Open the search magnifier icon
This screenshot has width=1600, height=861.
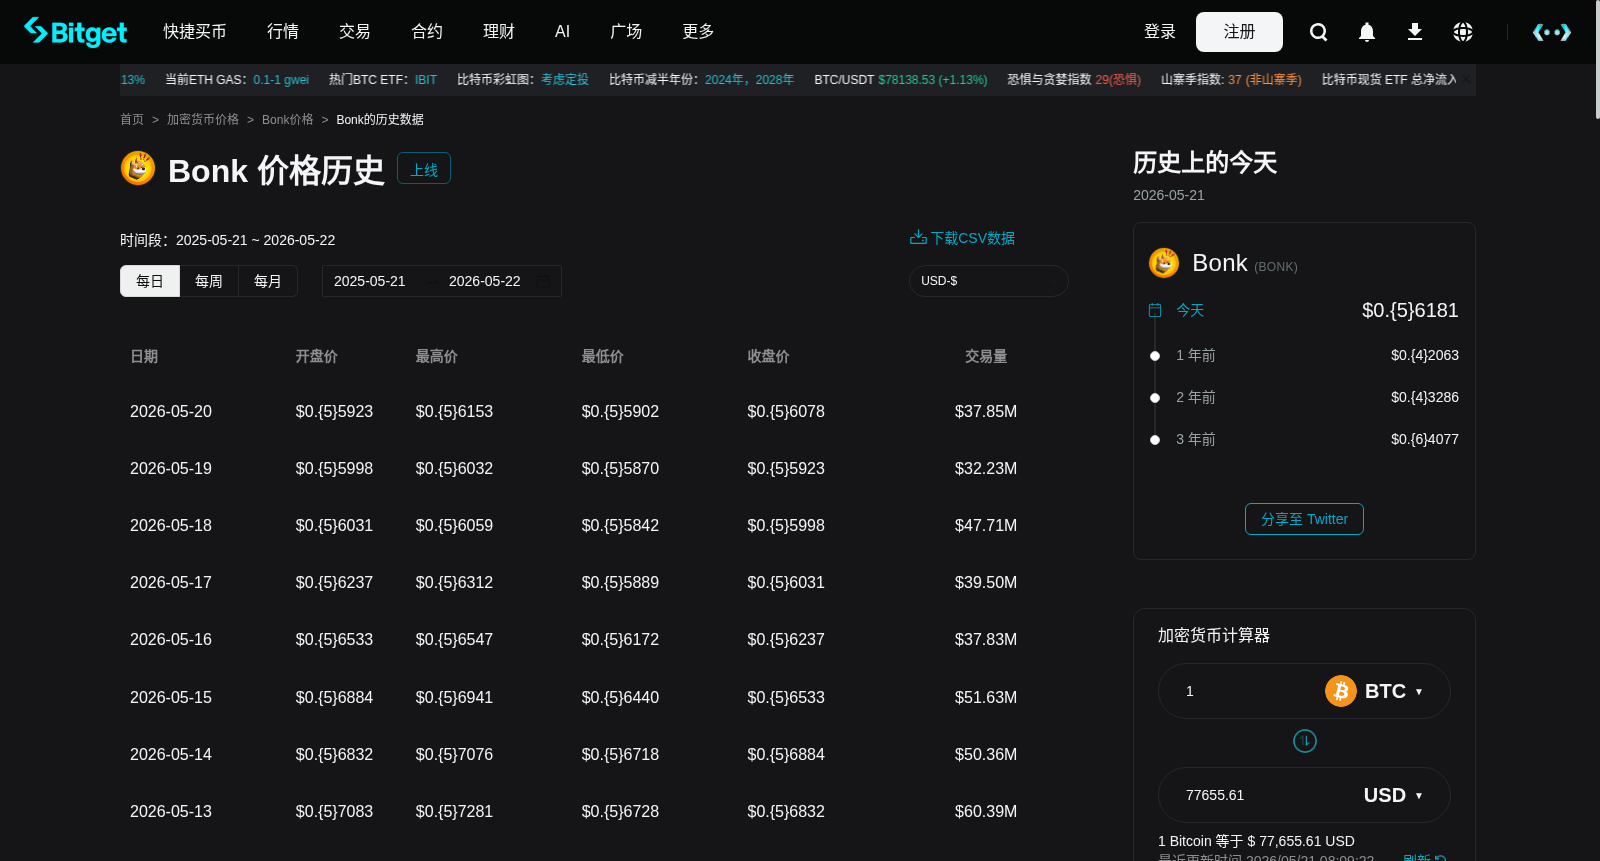pyautogui.click(x=1319, y=32)
